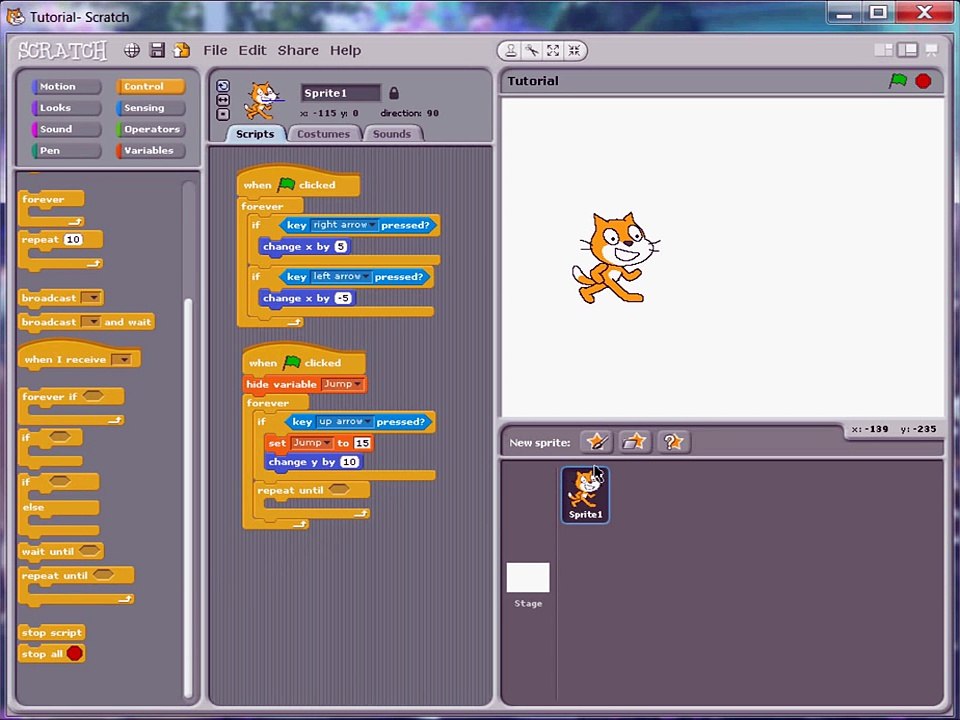Click change x by 5 value
Viewport: 960px width, 720px height.
click(341, 247)
